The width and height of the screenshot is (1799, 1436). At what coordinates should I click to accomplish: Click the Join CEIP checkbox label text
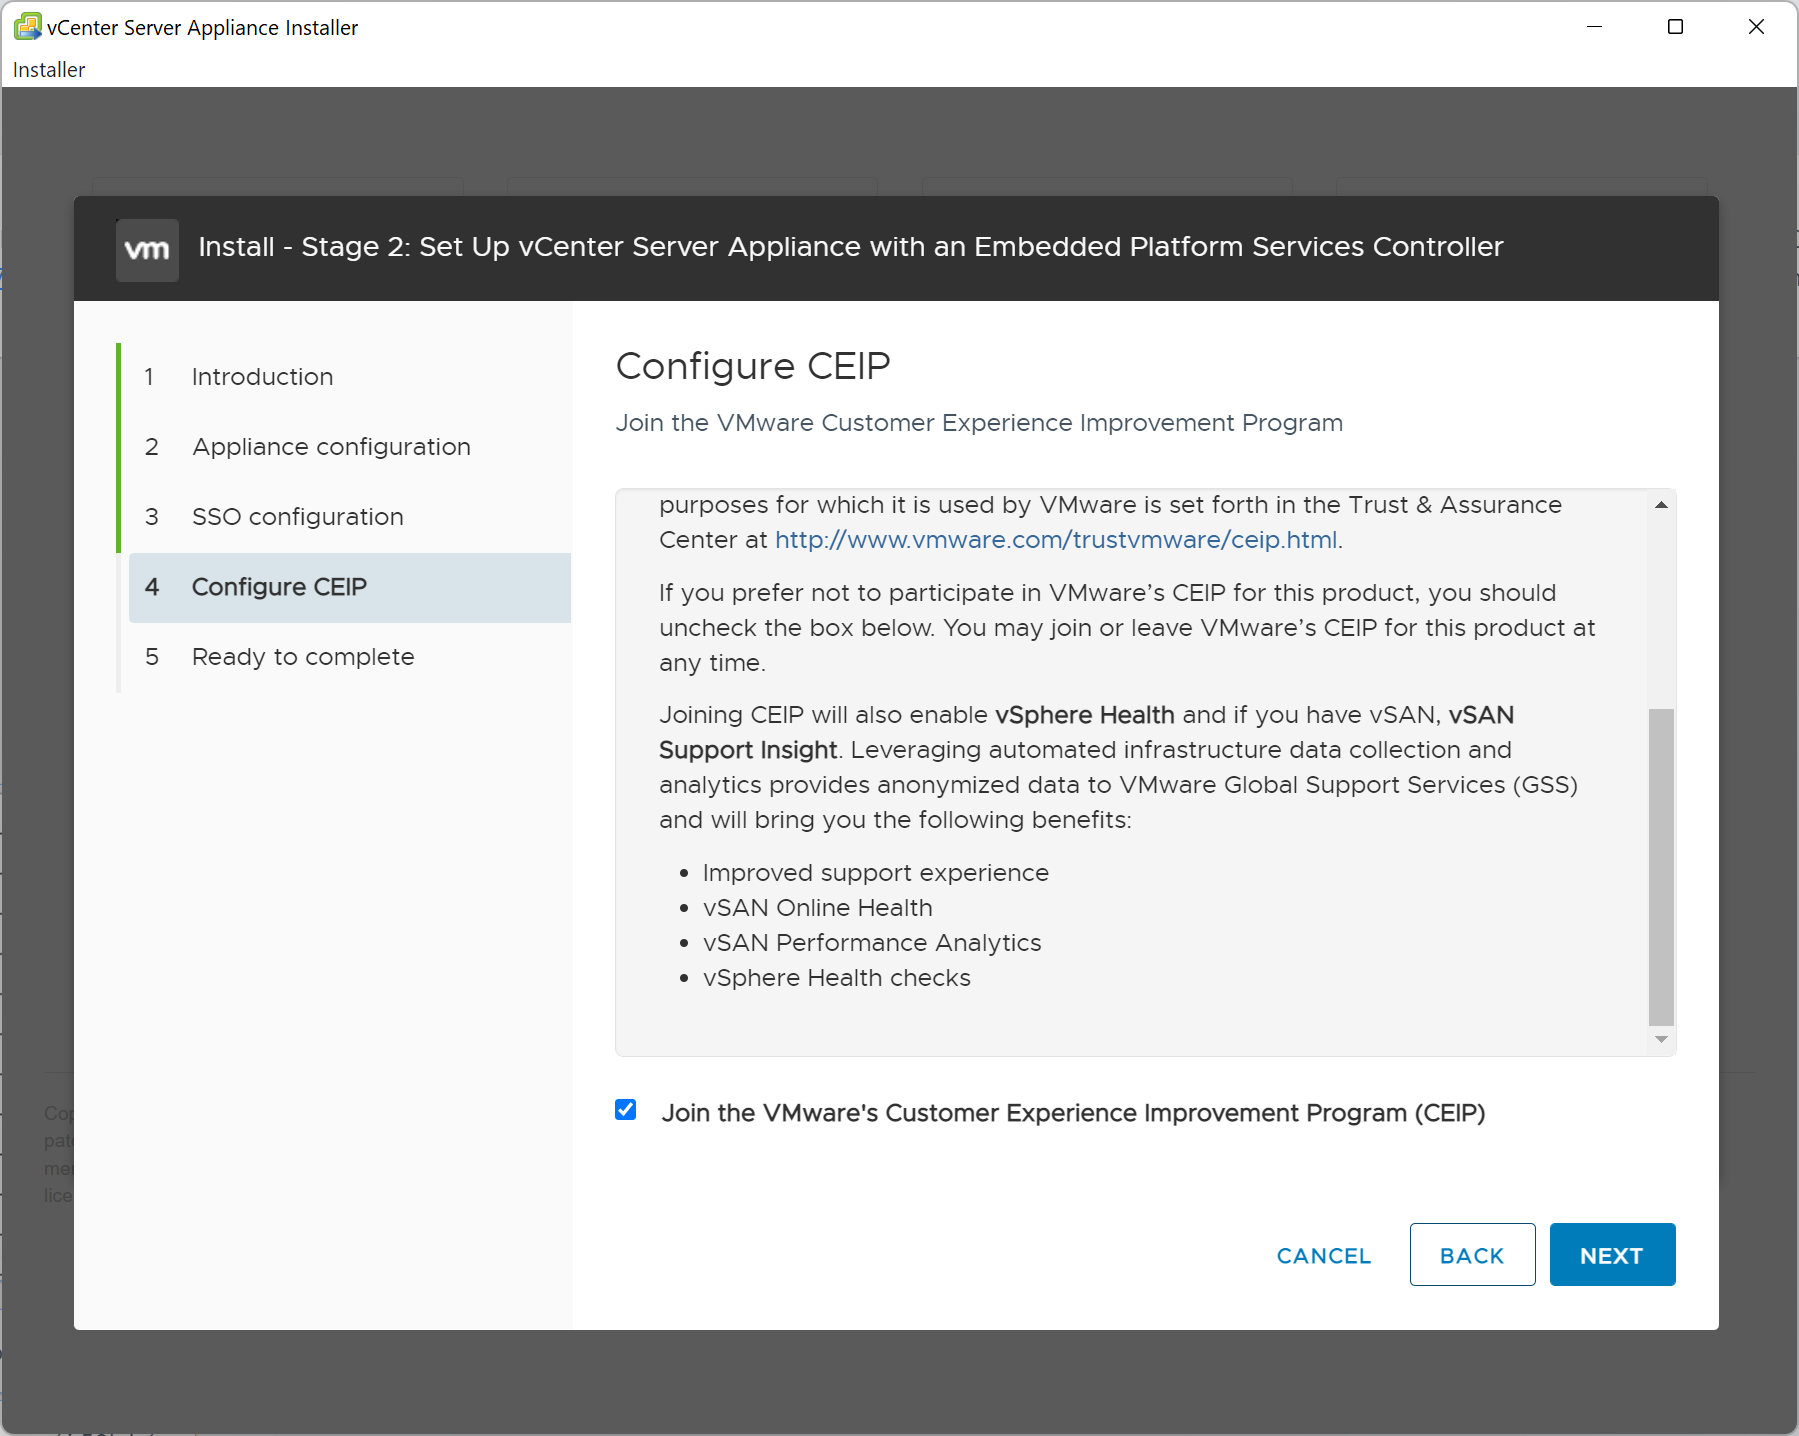point(1073,1113)
